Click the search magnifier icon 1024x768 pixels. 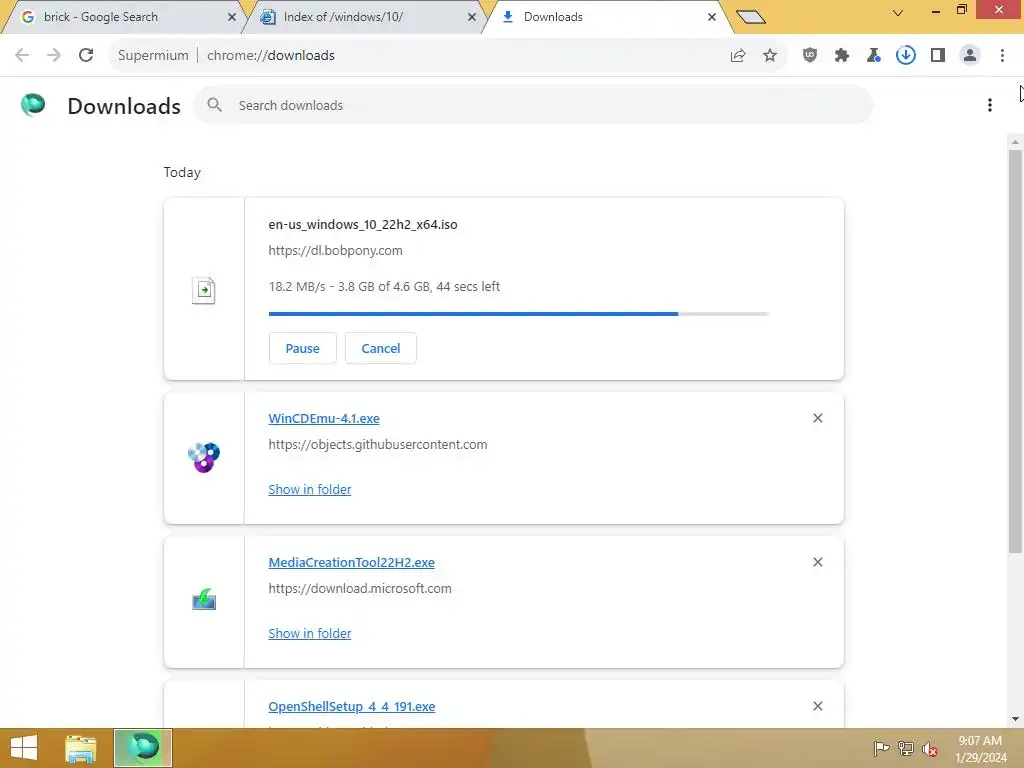pos(214,104)
